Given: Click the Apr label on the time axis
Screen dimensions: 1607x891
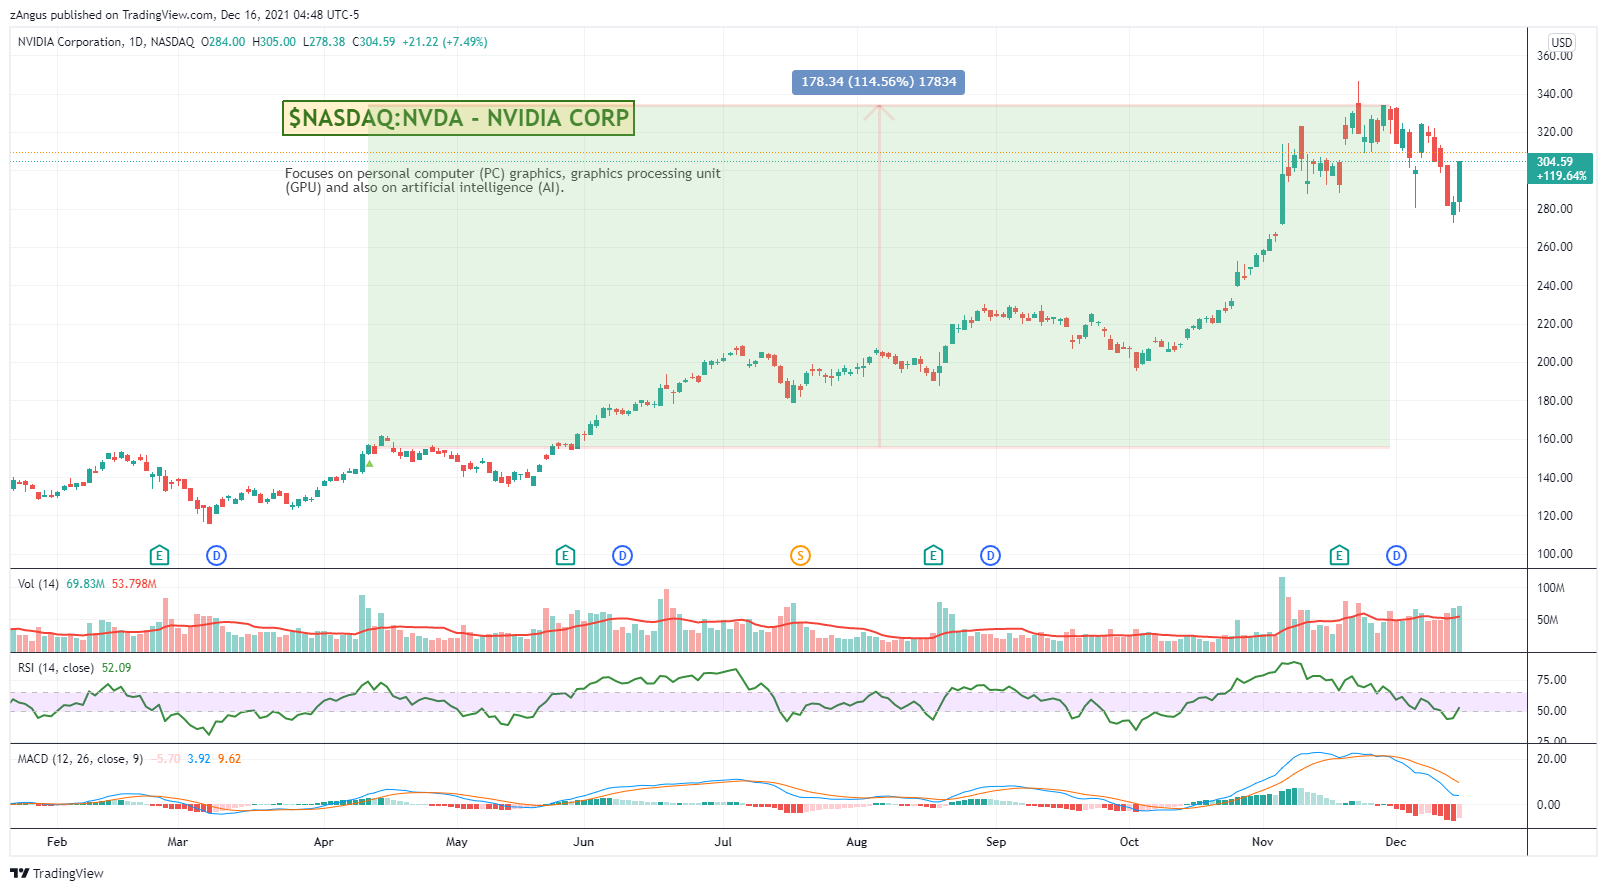Looking at the screenshot, I should tap(323, 842).
